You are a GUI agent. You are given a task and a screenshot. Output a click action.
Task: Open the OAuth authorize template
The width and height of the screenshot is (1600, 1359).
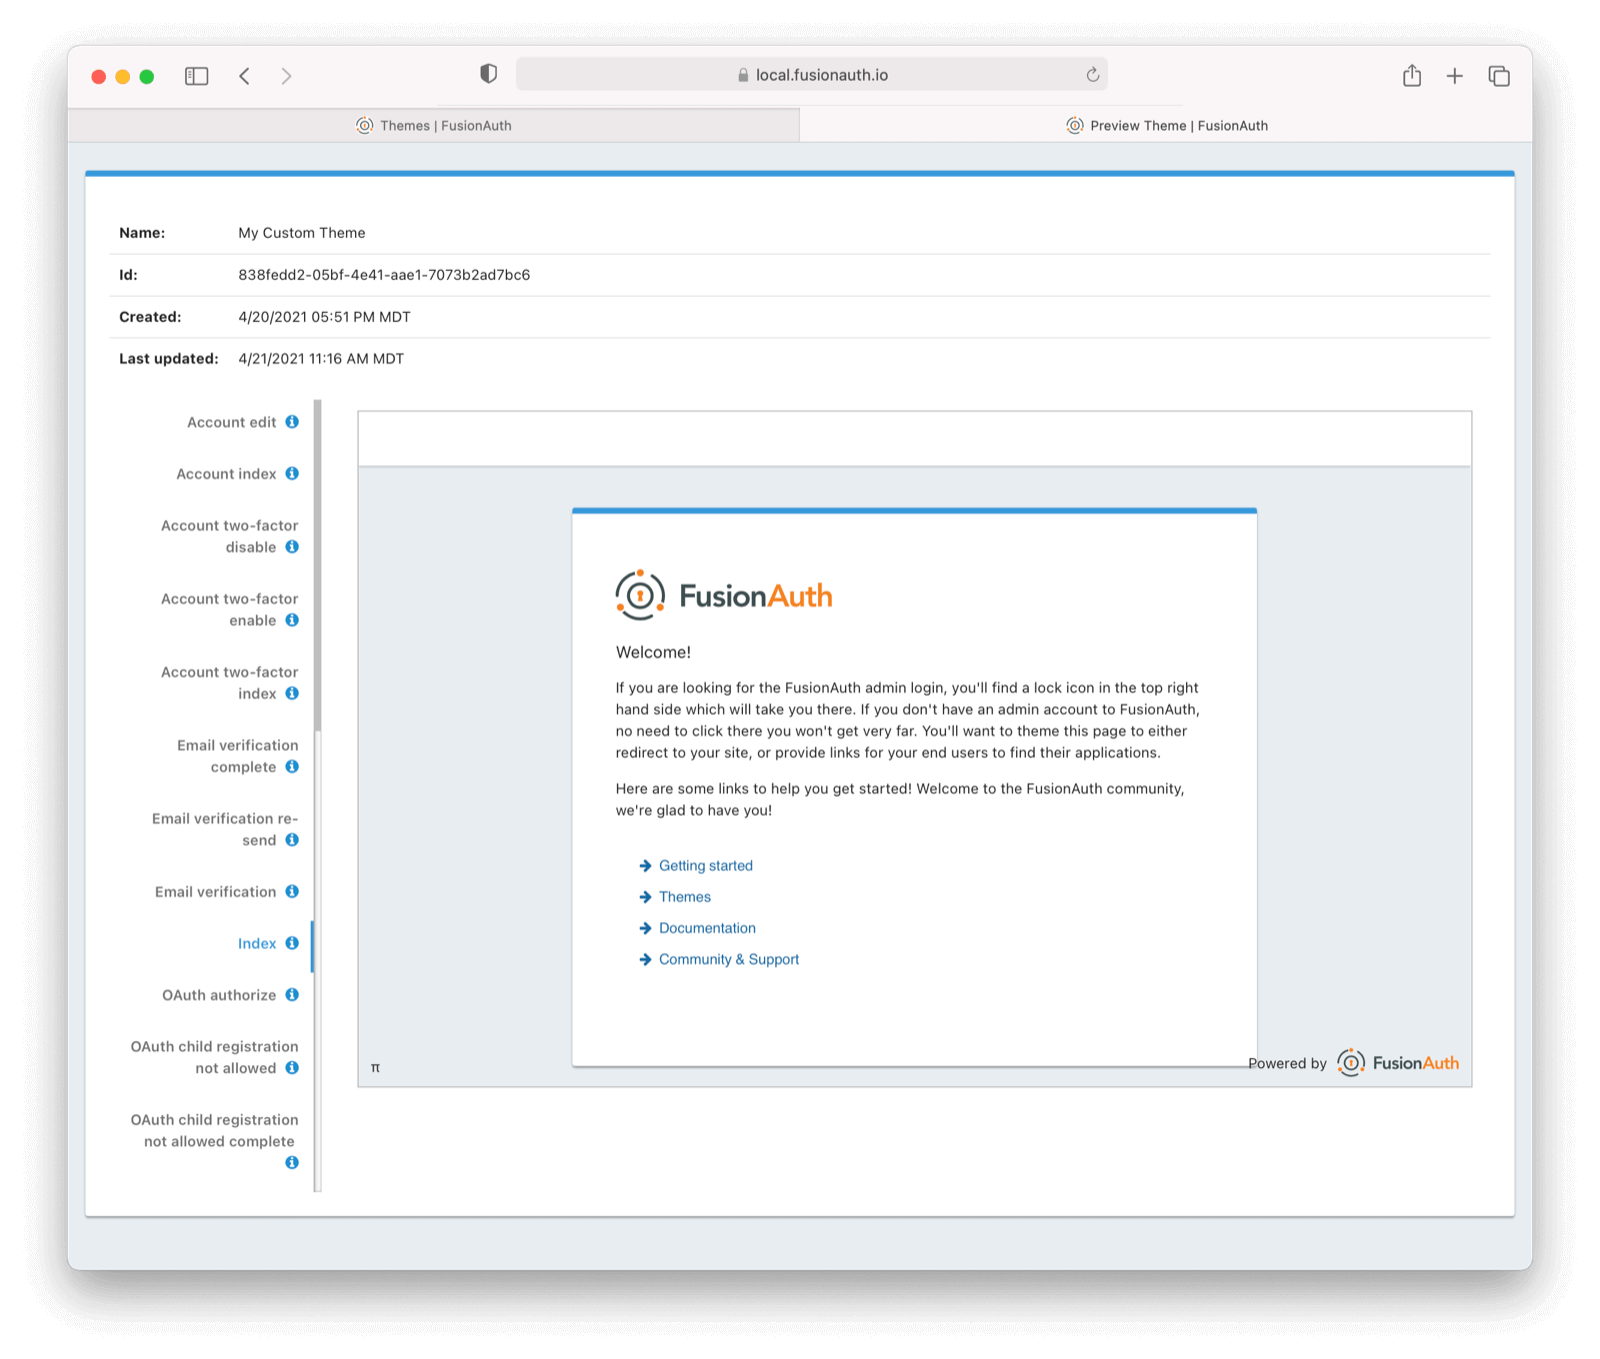pos(219,995)
